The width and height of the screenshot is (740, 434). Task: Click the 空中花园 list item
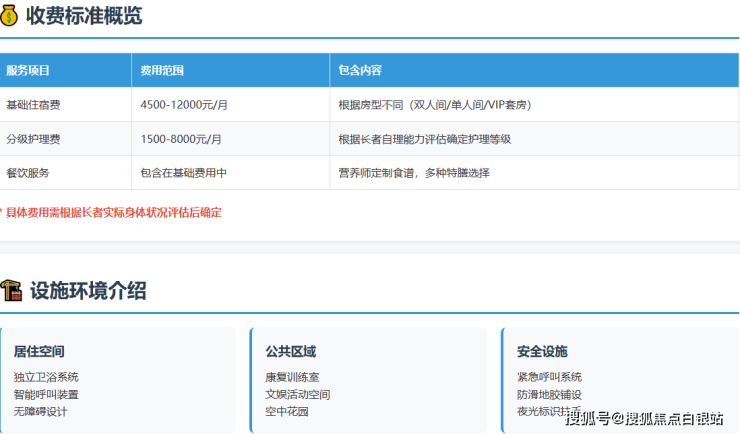pos(287,411)
